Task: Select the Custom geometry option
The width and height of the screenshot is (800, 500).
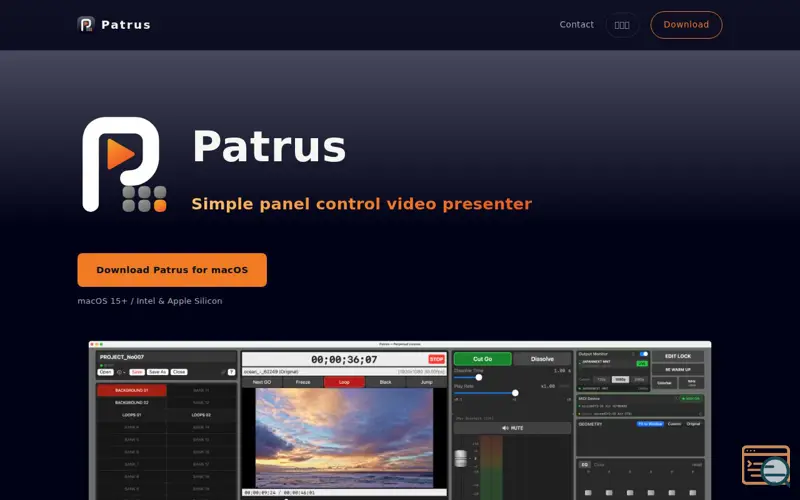Action: click(674, 424)
